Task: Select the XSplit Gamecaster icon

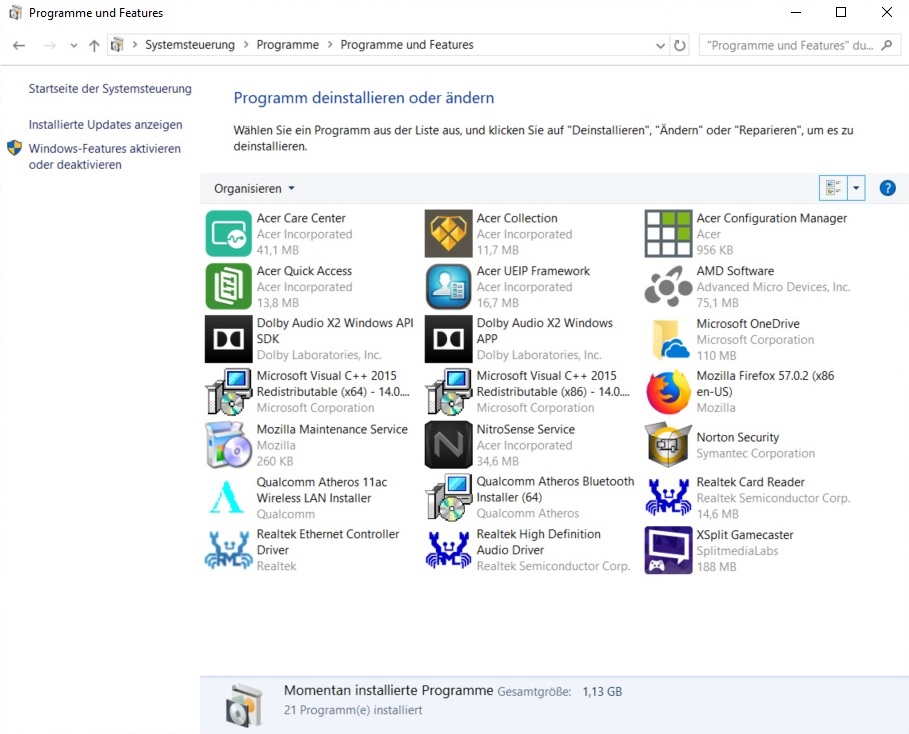Action: tap(668, 550)
